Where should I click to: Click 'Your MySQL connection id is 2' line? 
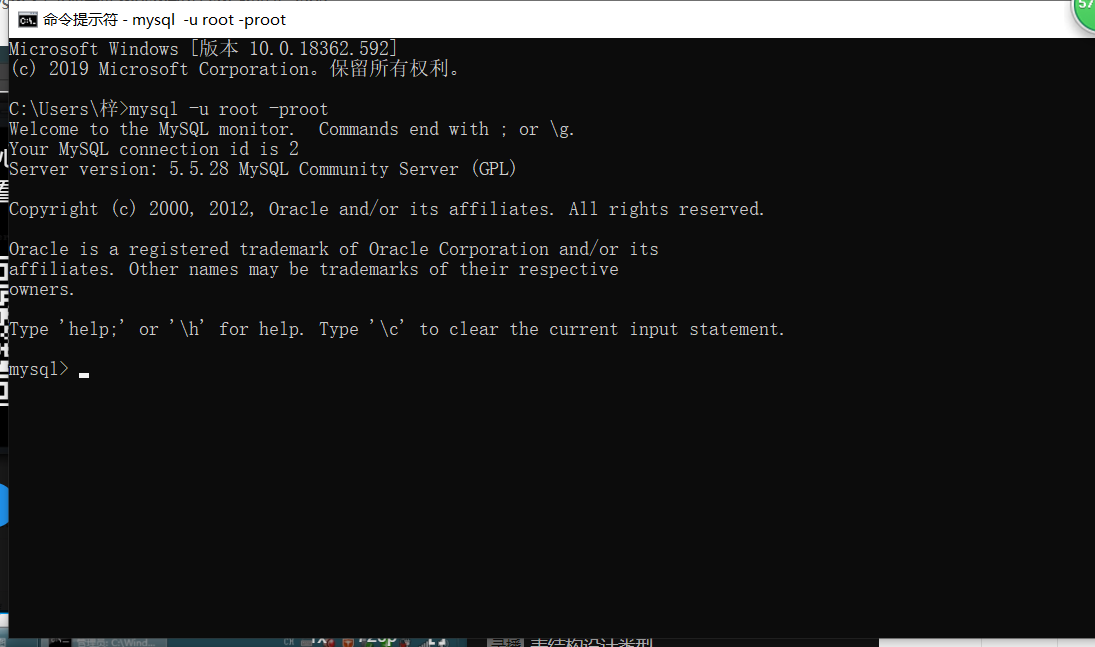click(x=154, y=150)
